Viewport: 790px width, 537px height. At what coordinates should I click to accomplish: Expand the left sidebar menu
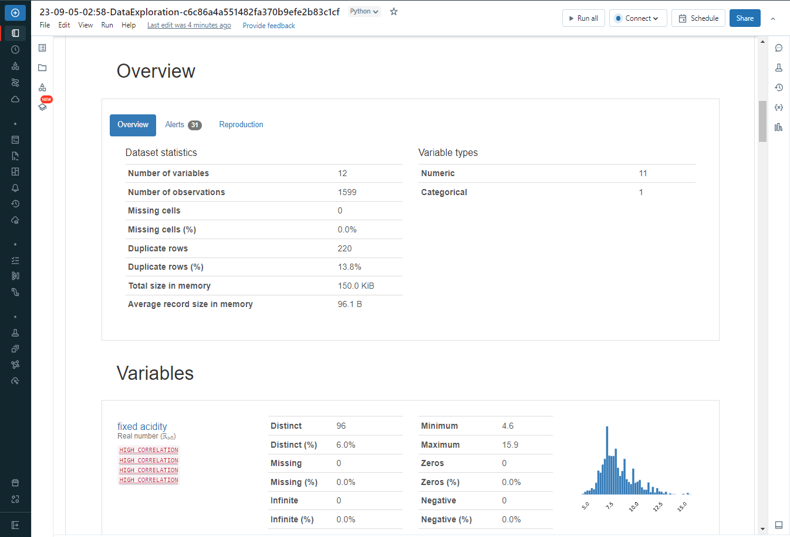[x=15, y=524]
